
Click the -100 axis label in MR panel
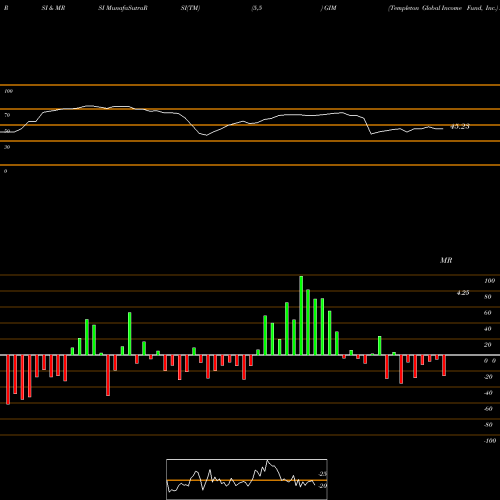point(490,441)
